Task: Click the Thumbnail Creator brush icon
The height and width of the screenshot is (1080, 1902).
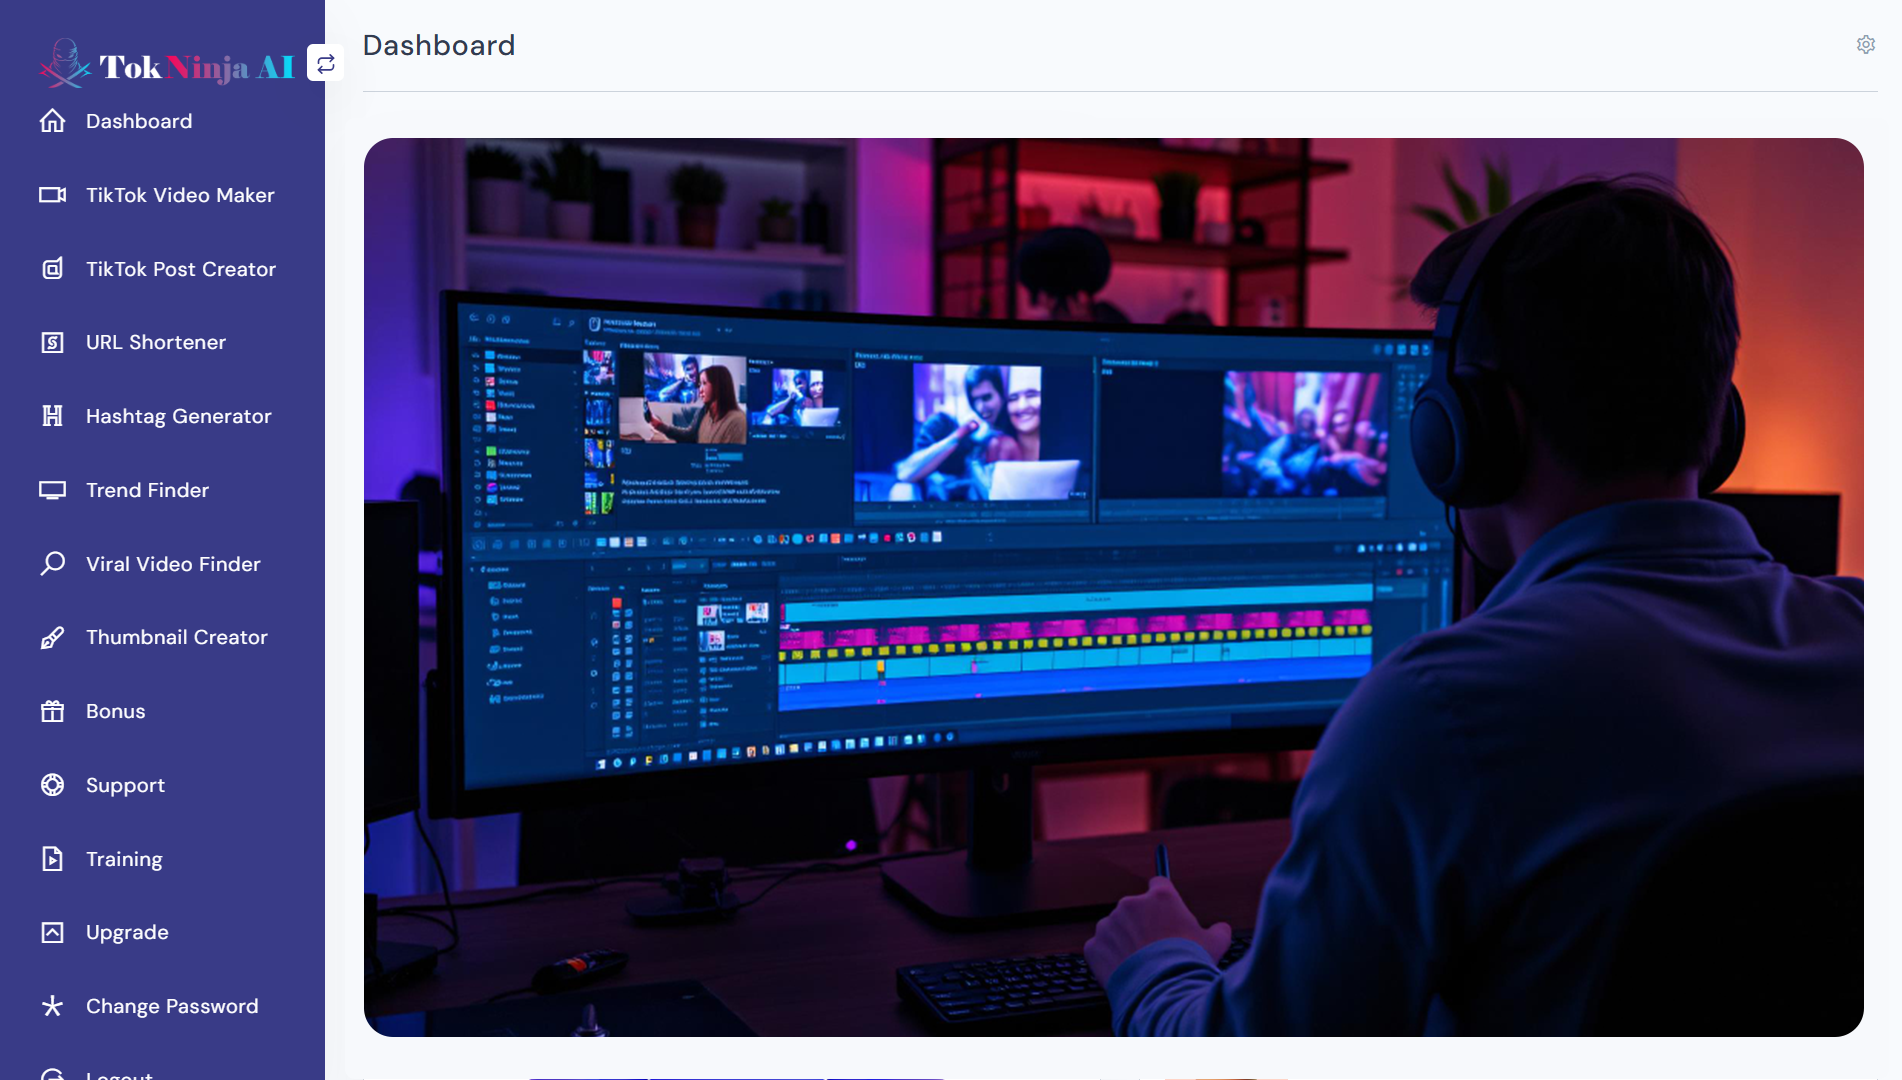Action: (52, 638)
